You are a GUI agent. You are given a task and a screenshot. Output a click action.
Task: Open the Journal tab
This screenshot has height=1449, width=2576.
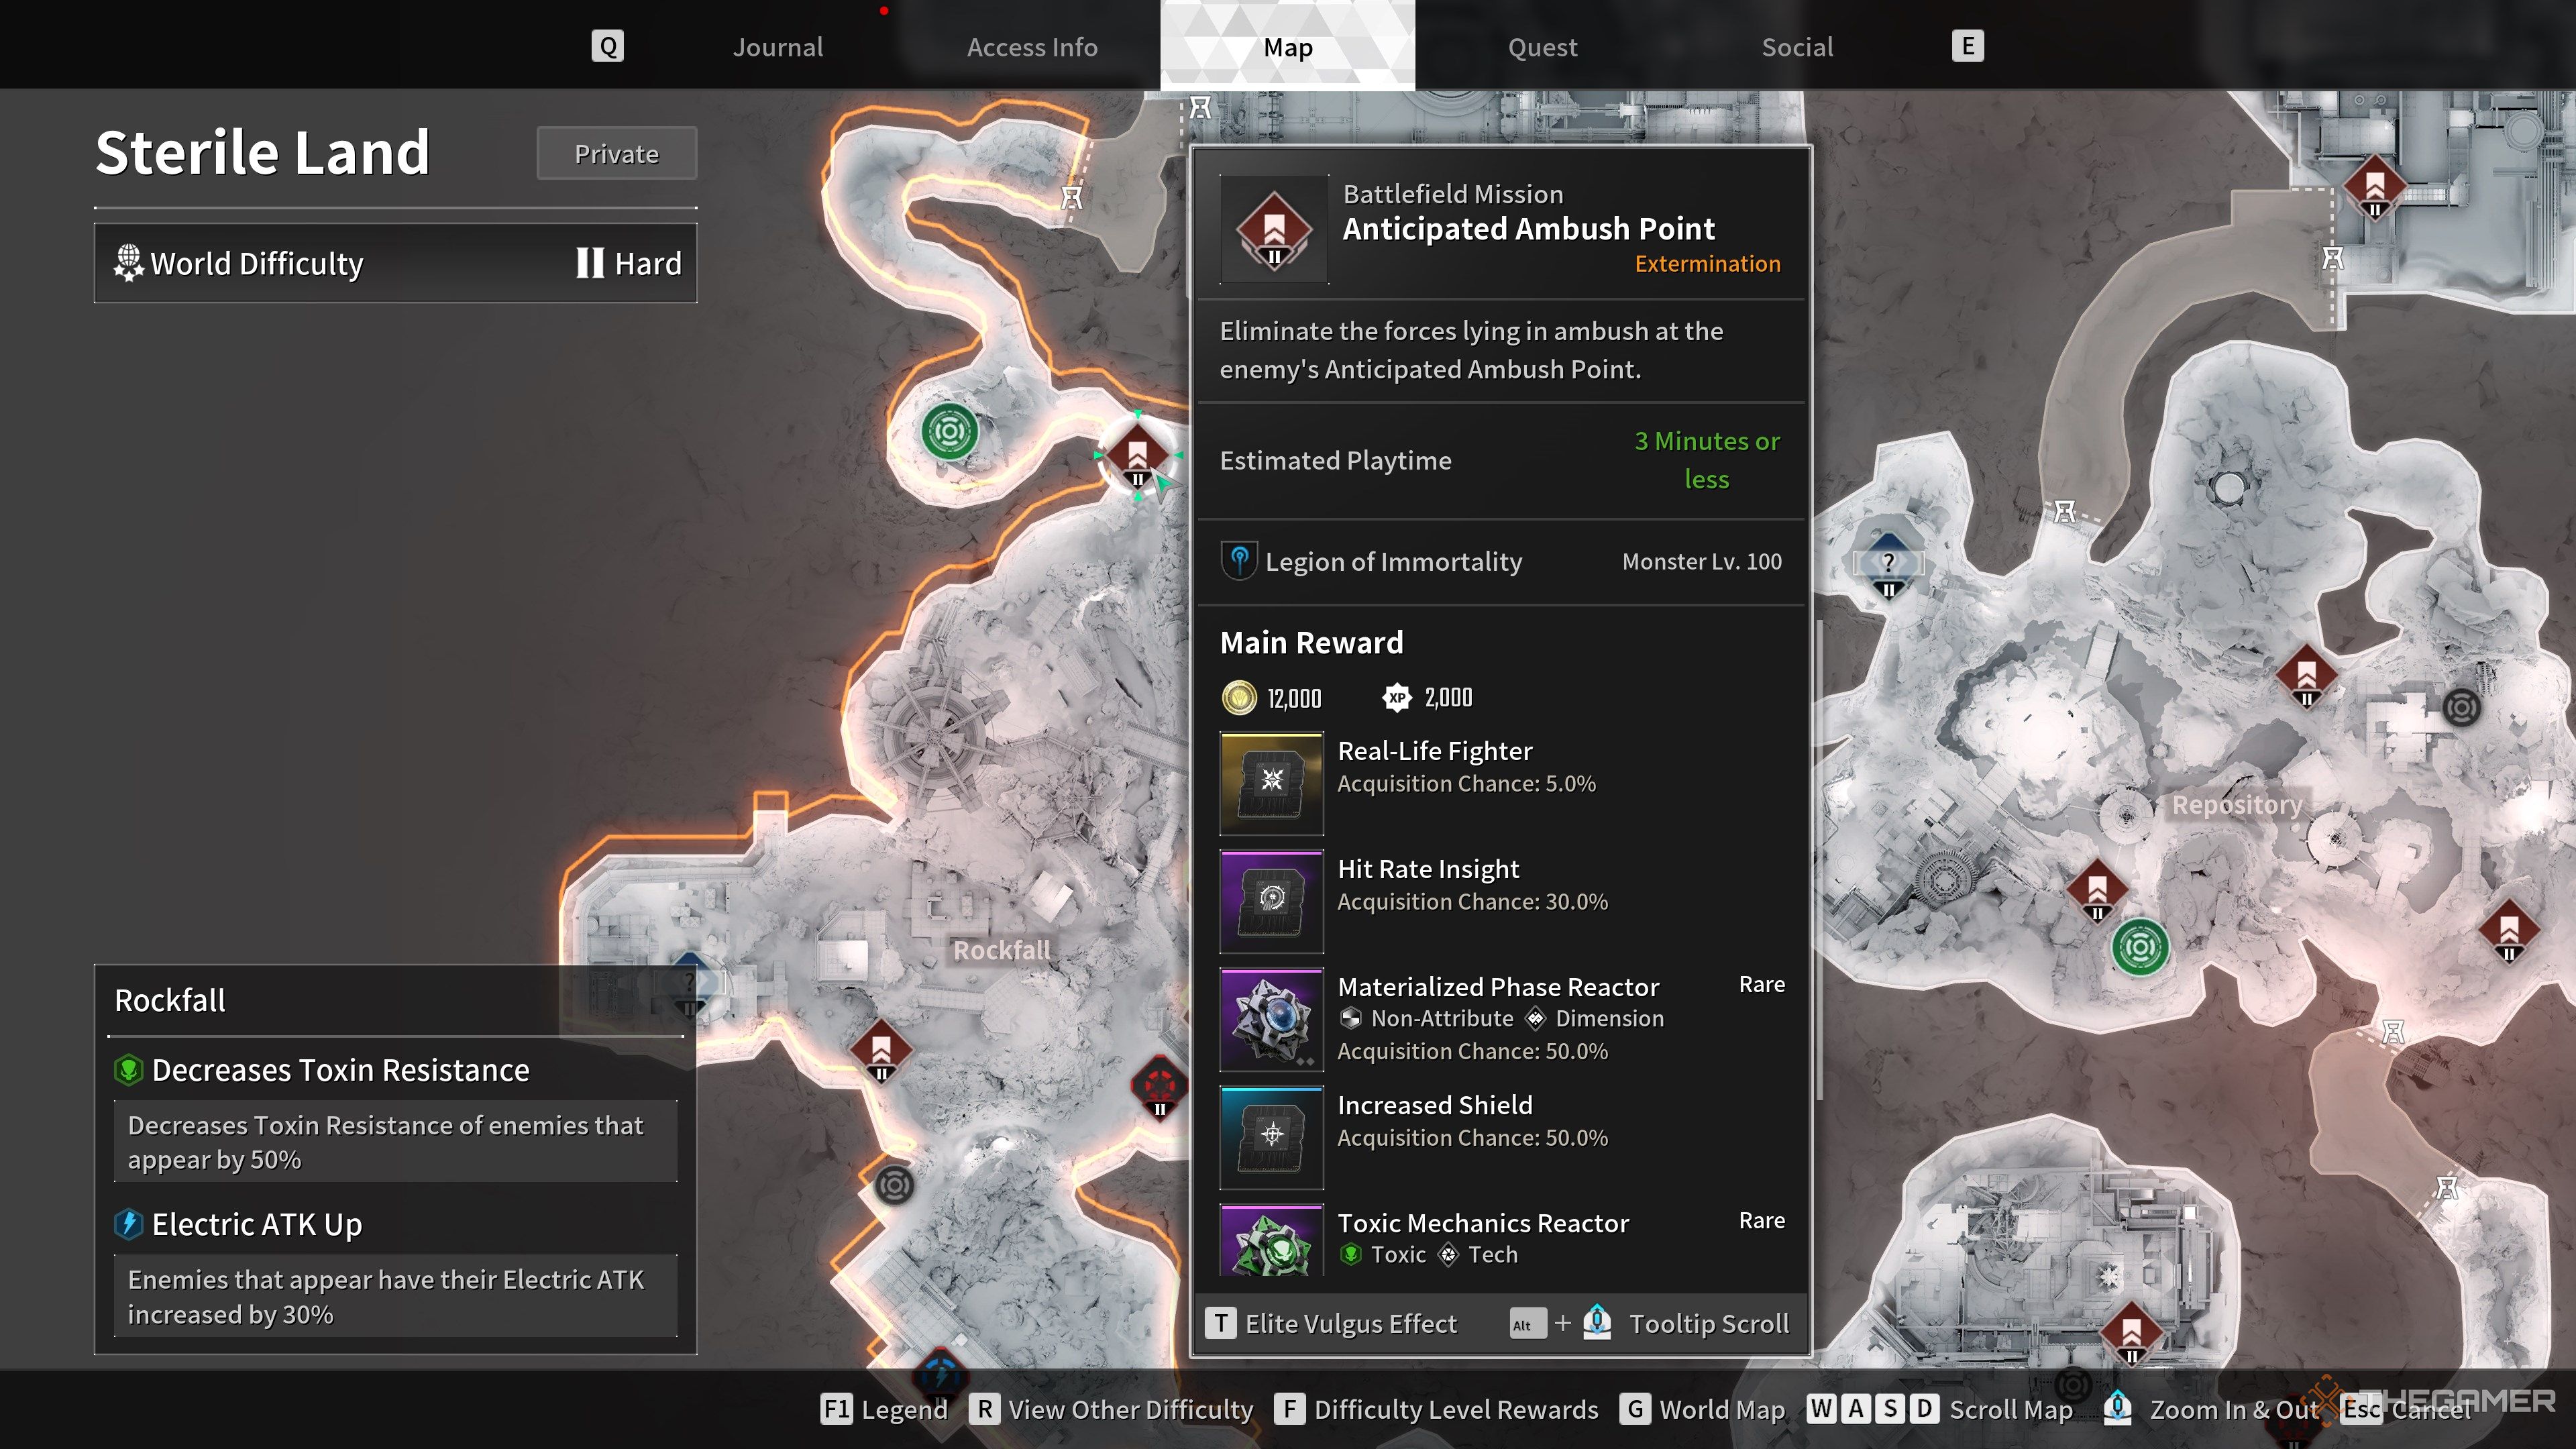pos(778,46)
